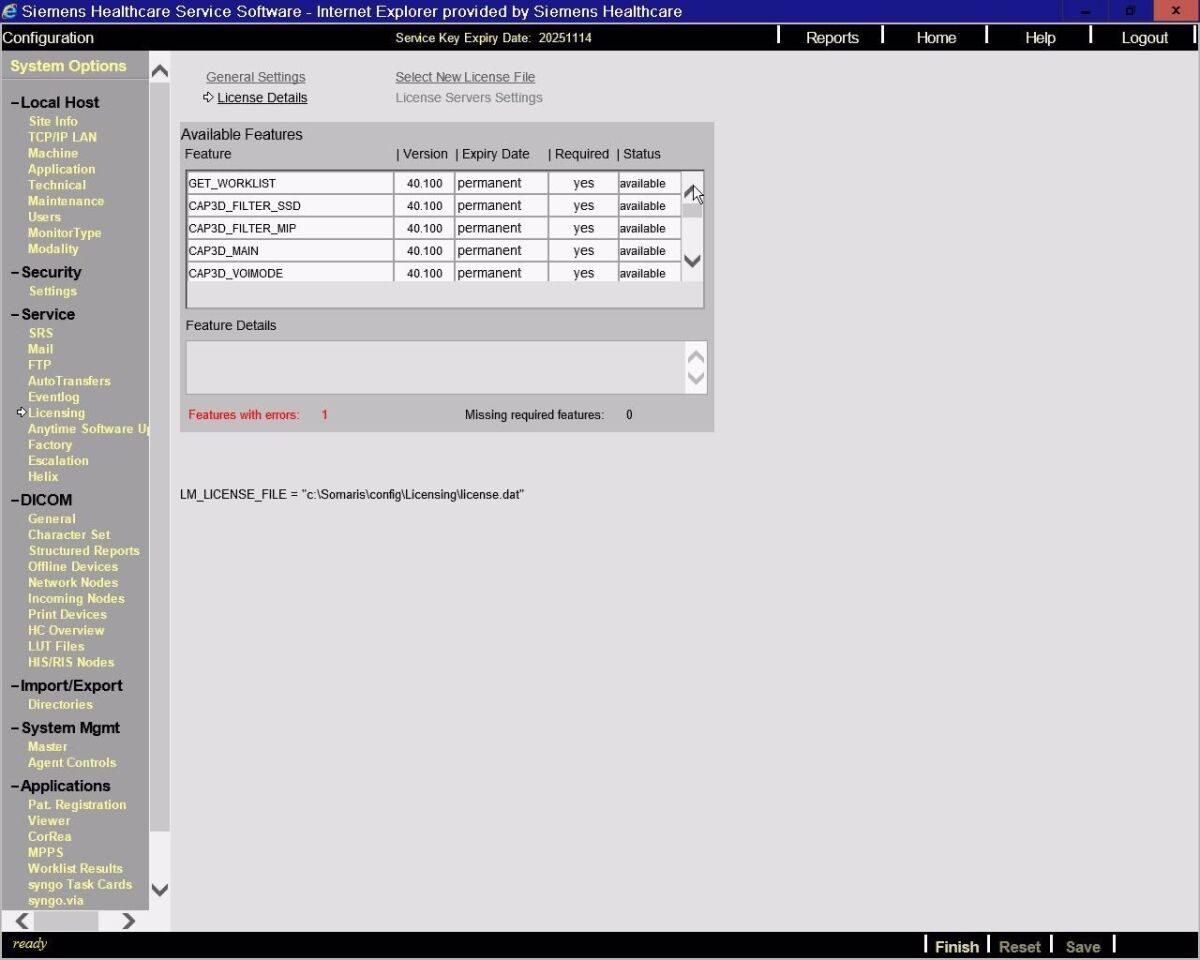The width and height of the screenshot is (1200, 960).
Task: Collapse the DICOM section
Action: click(x=15, y=500)
